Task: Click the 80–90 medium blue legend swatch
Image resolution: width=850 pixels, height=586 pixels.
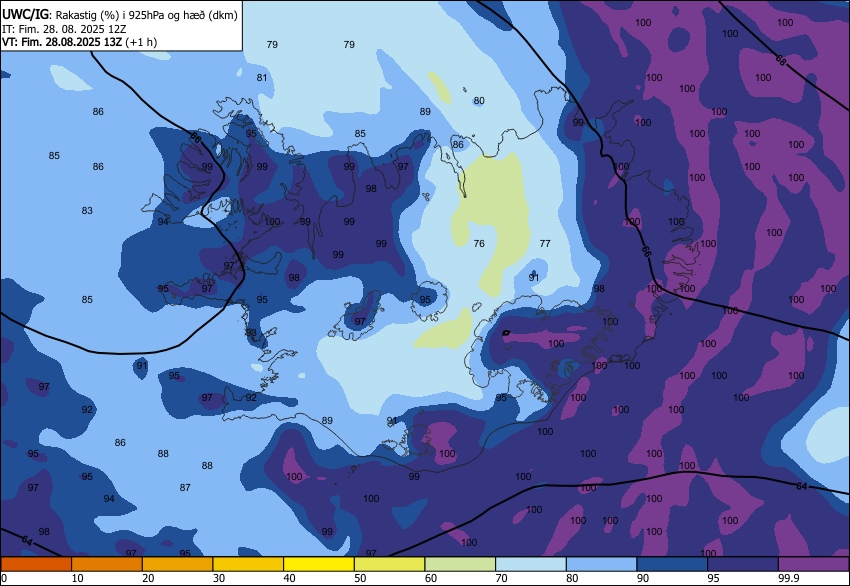Action: (x=601, y=564)
